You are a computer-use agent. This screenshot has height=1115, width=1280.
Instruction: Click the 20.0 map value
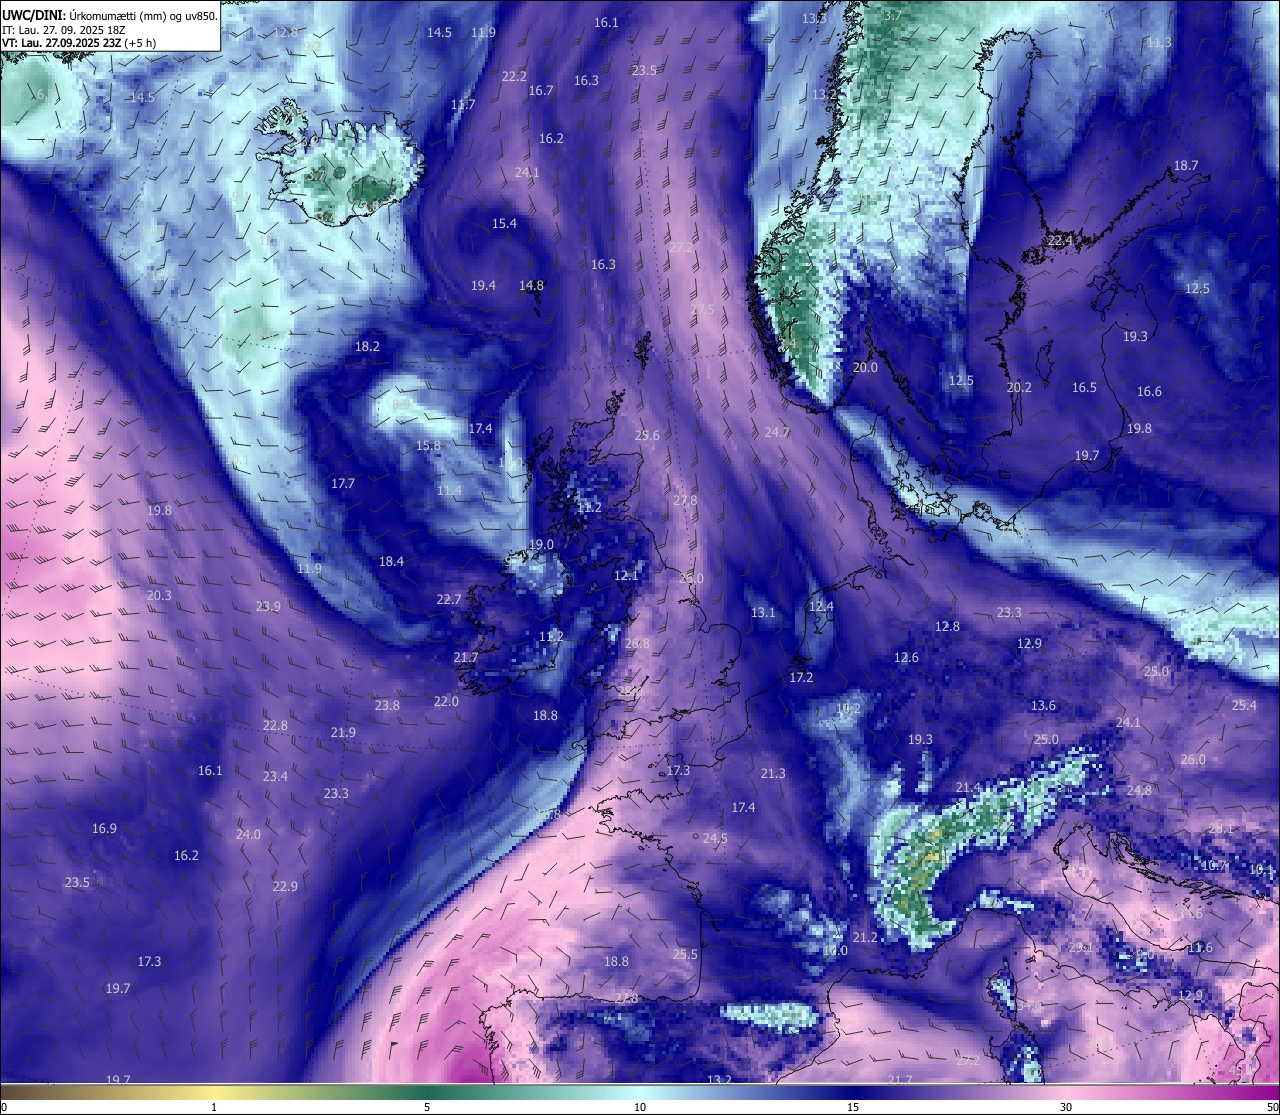(865, 368)
